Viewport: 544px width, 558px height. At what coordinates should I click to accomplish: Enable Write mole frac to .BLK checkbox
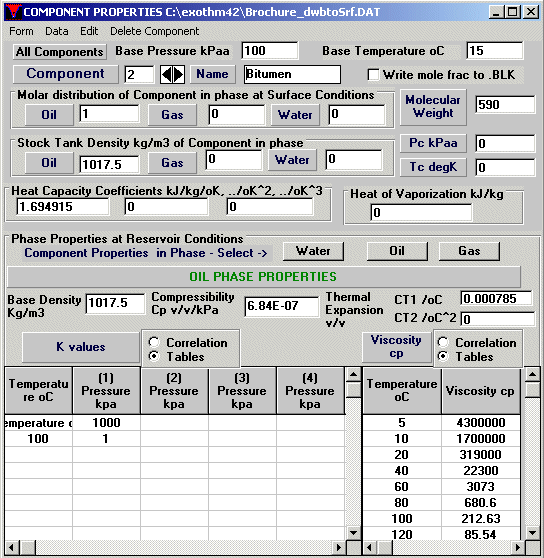click(373, 75)
